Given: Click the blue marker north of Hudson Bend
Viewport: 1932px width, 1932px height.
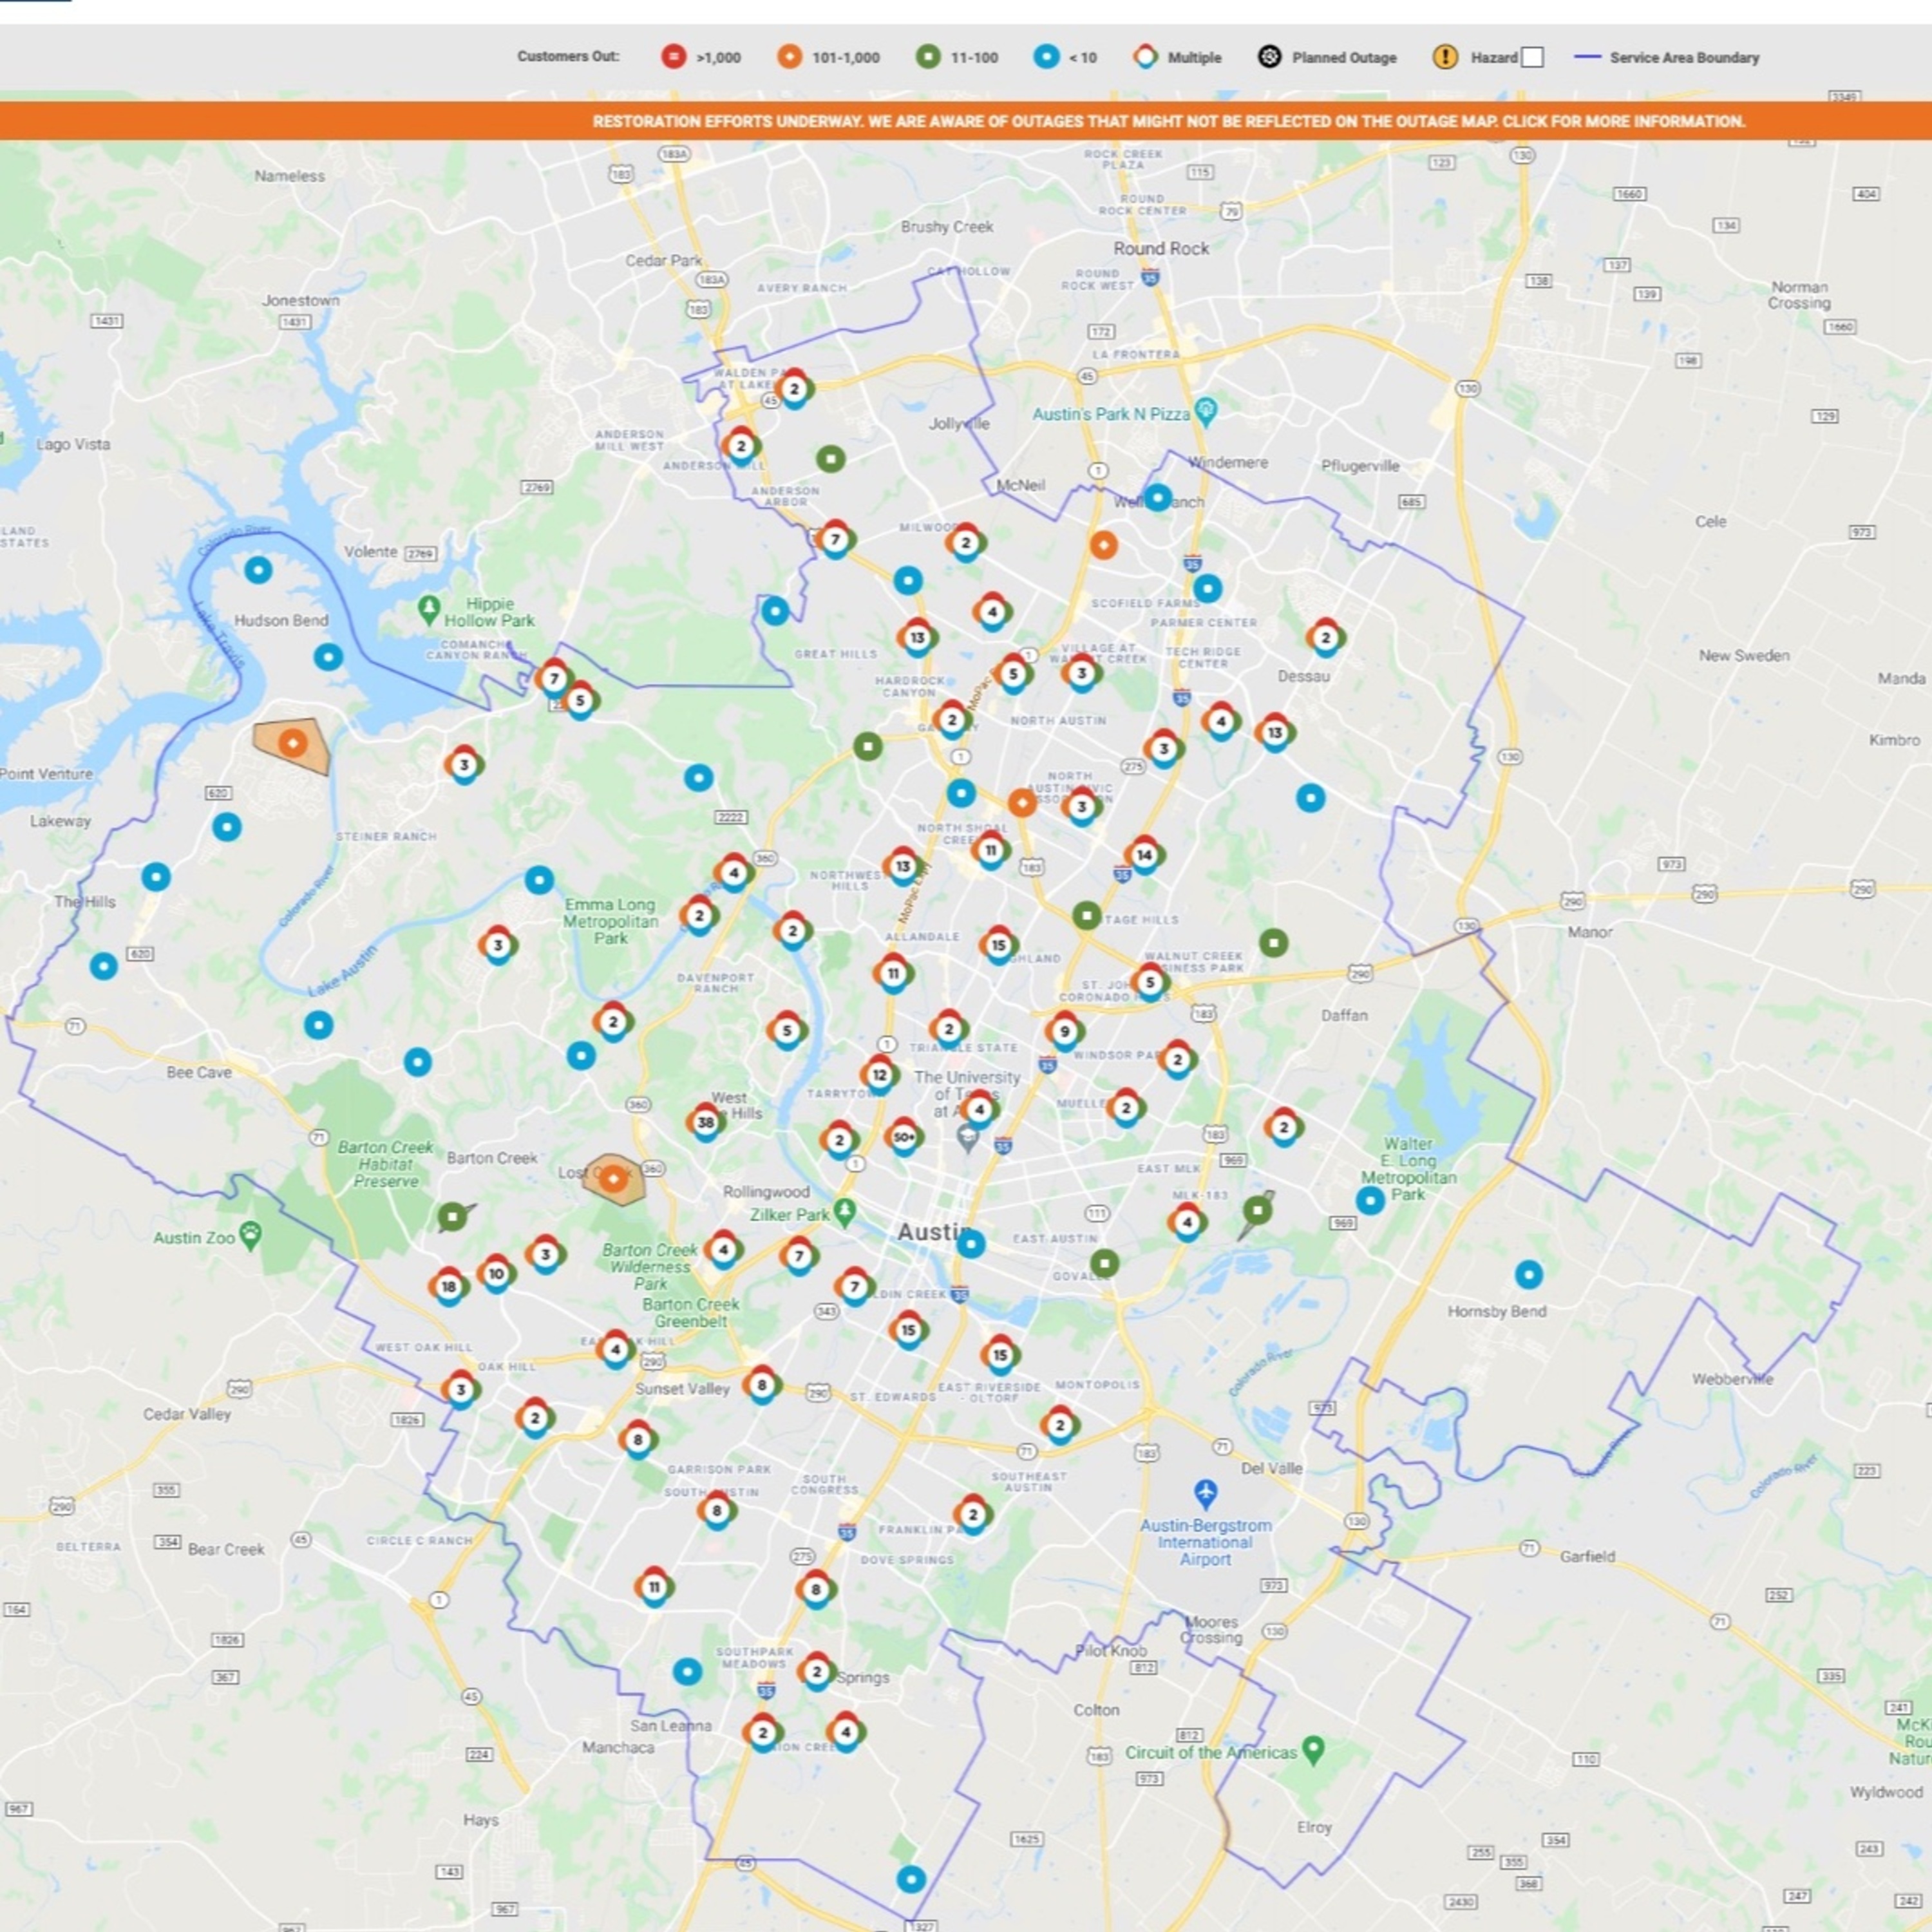Looking at the screenshot, I should (258, 570).
